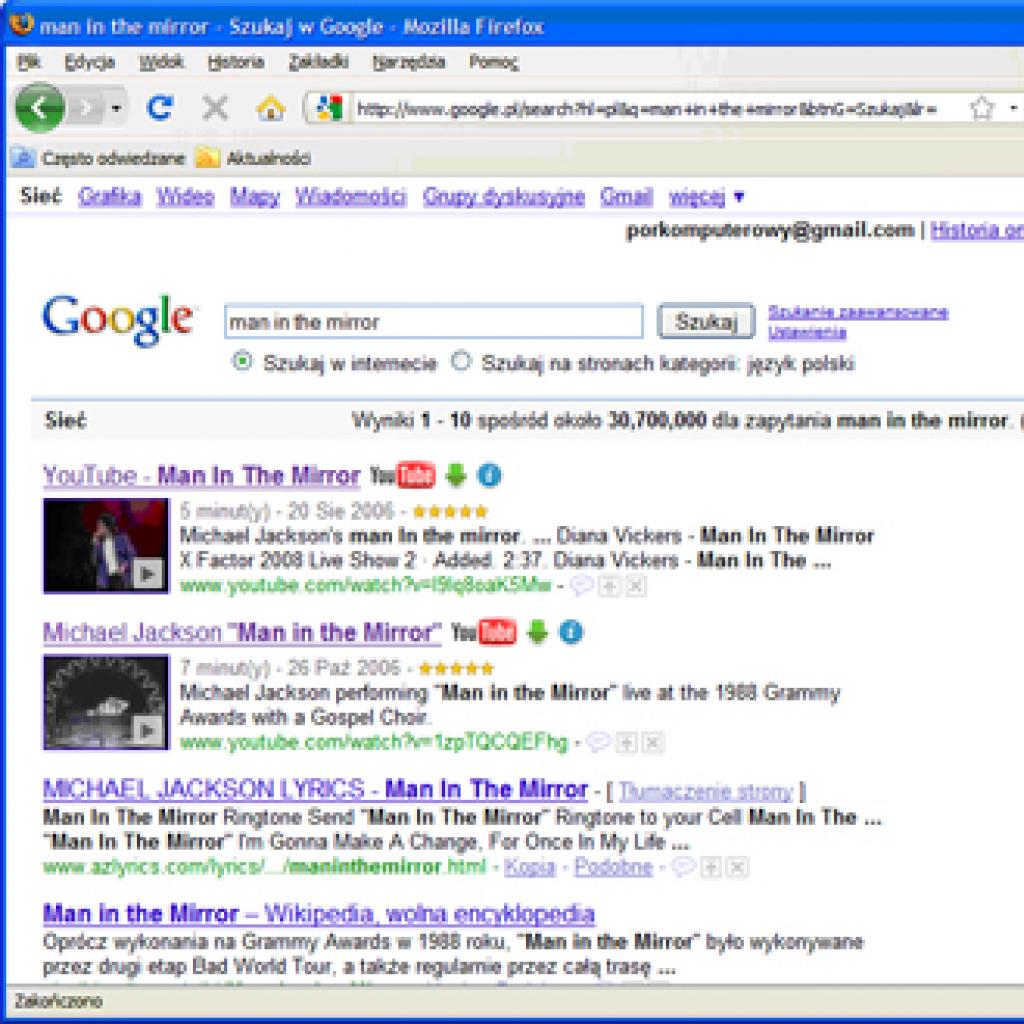Screen dimensions: 1024x1024
Task: Open Wiadomości link
Action: click(x=351, y=197)
